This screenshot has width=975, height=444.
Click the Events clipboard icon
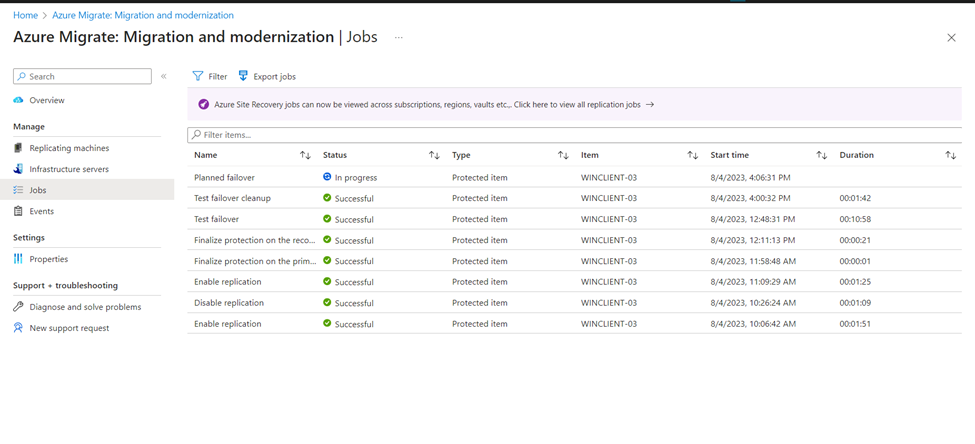tap(18, 211)
